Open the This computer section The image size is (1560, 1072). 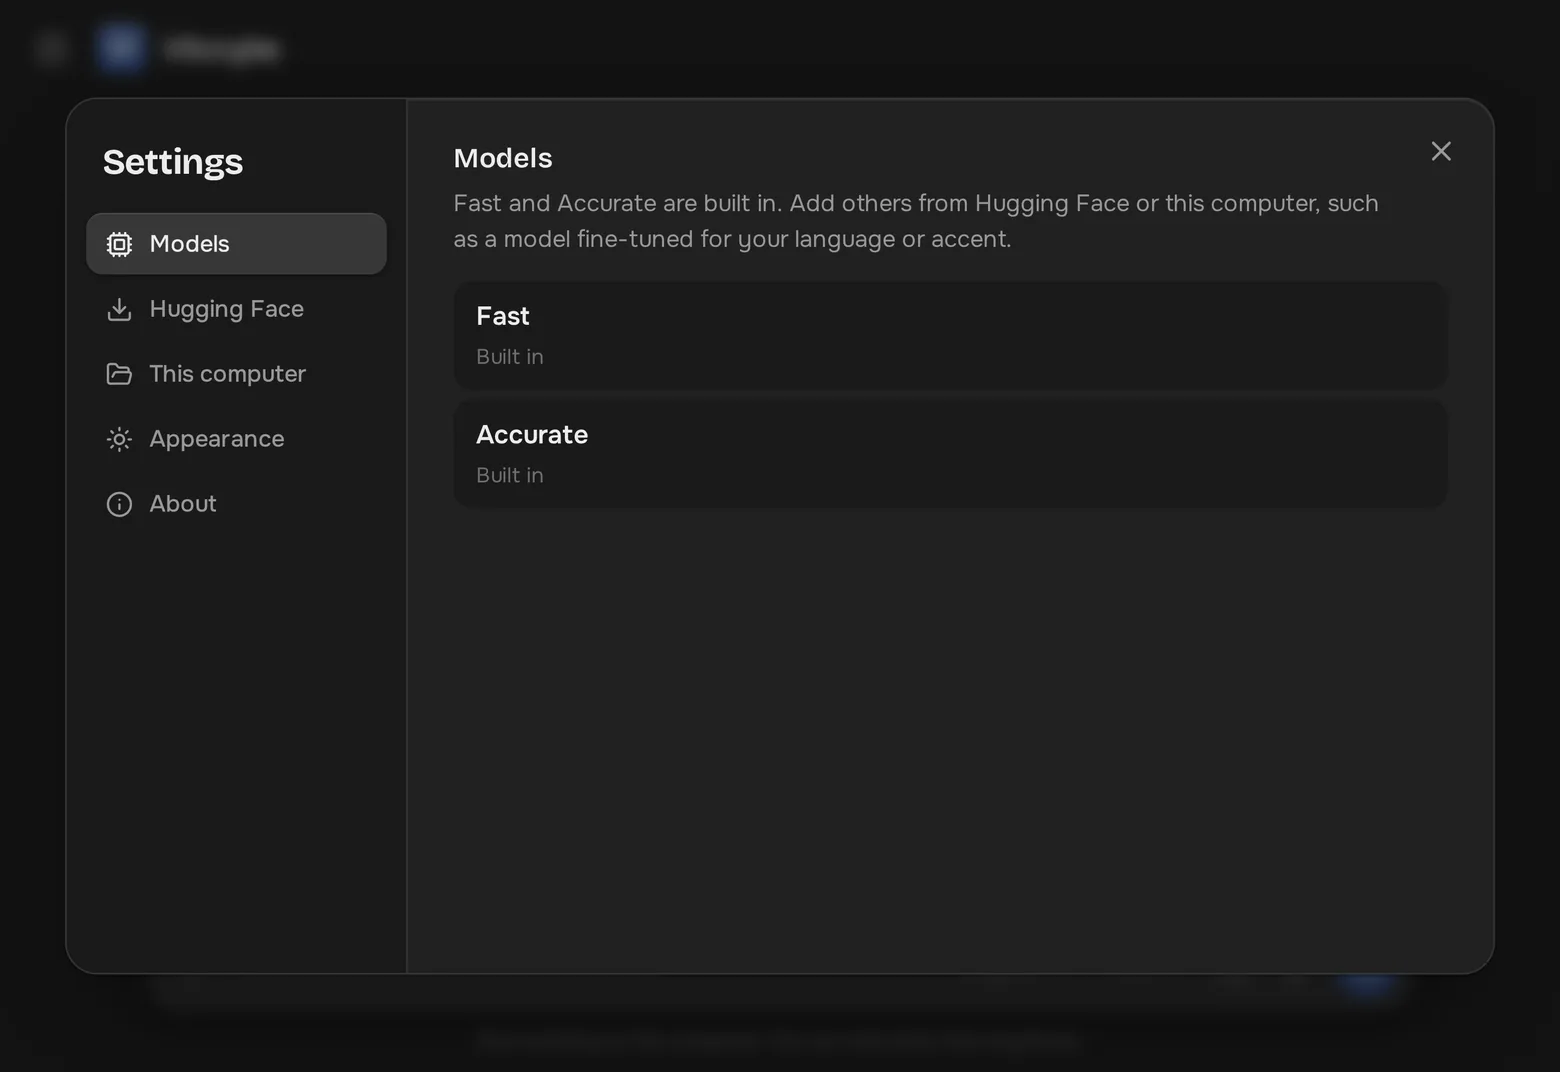[236, 374]
